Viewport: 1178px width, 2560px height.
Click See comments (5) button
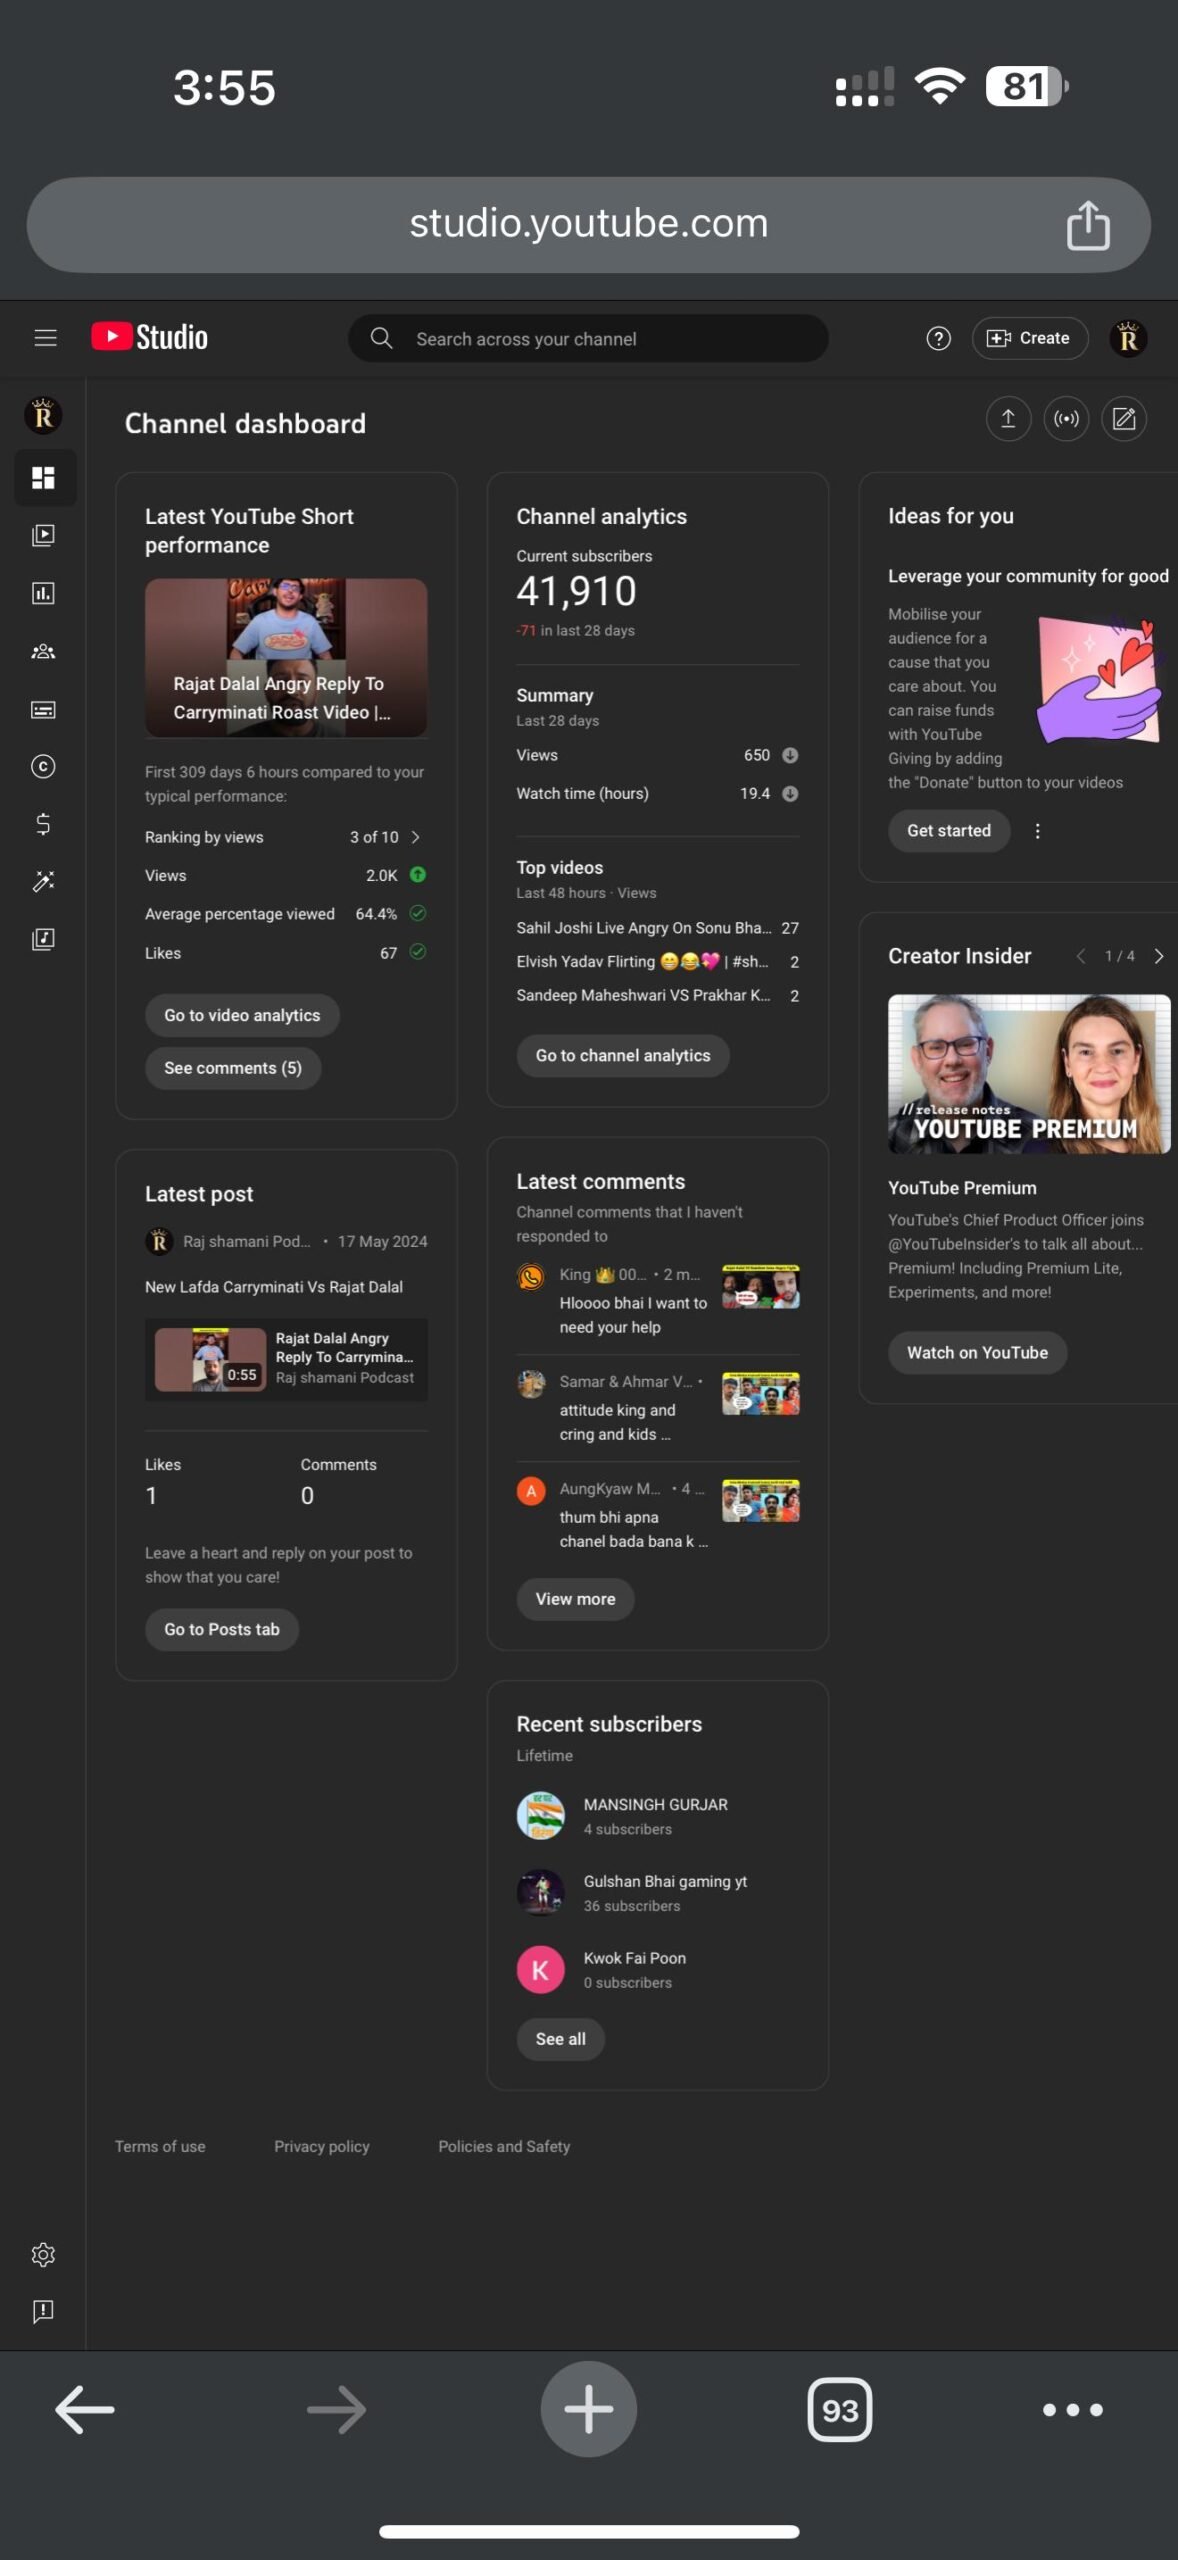(233, 1068)
